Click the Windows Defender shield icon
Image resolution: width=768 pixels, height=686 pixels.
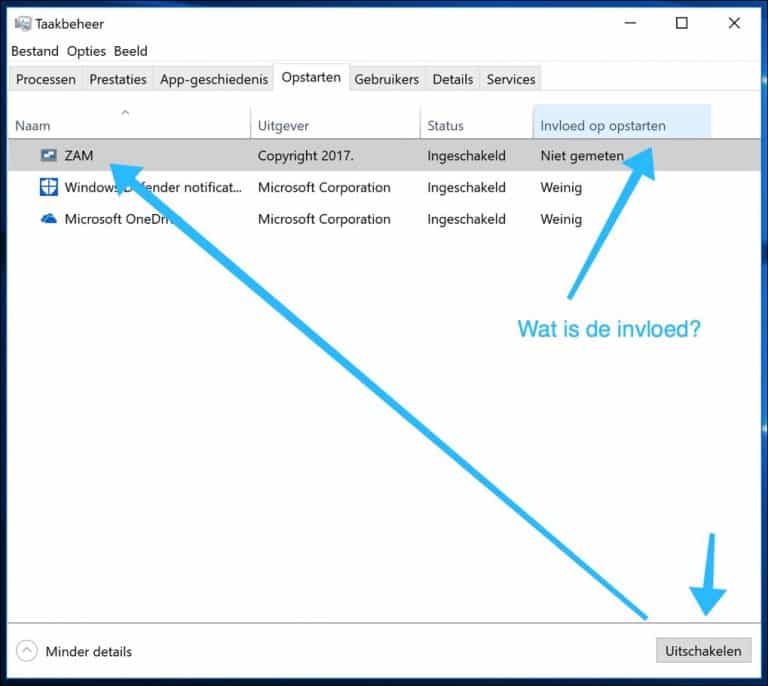coord(48,187)
